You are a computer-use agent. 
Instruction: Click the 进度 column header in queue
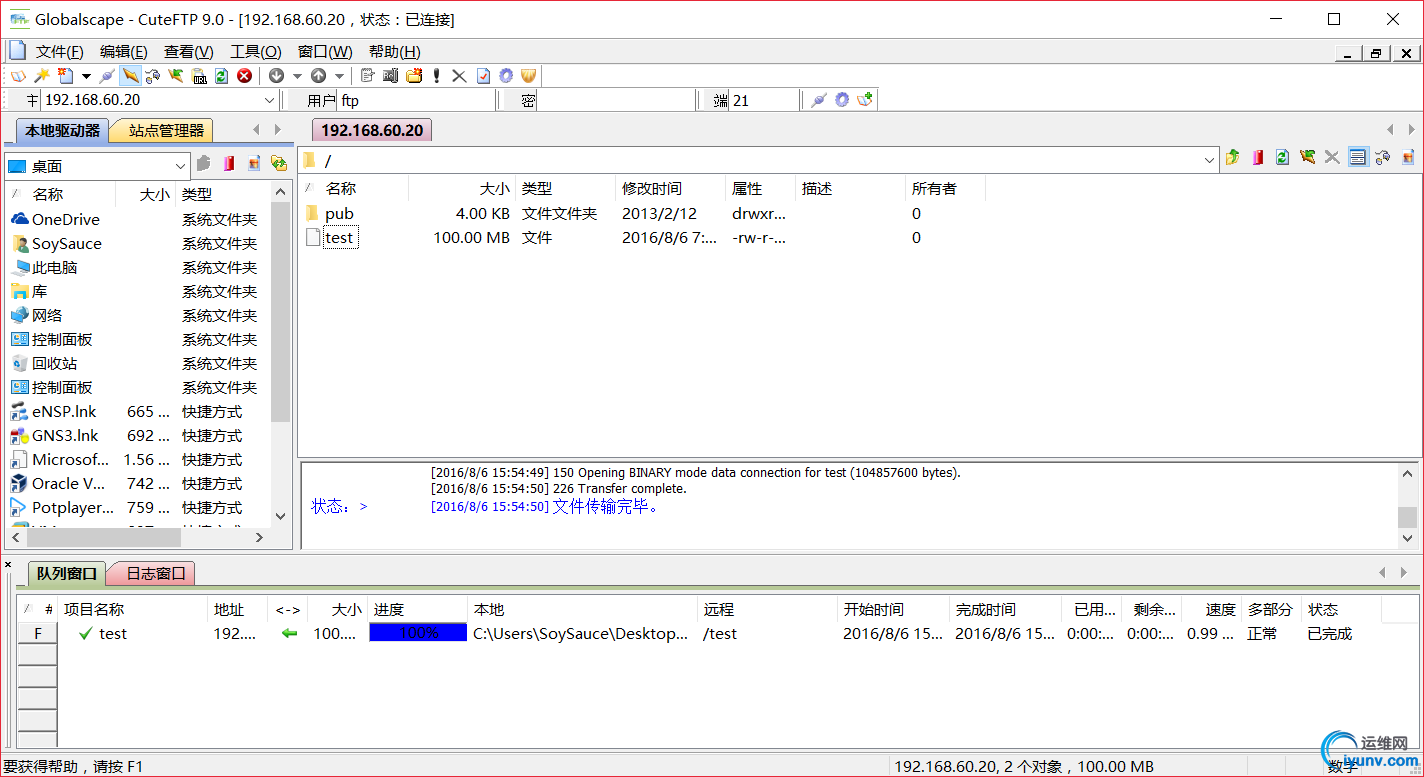point(417,609)
